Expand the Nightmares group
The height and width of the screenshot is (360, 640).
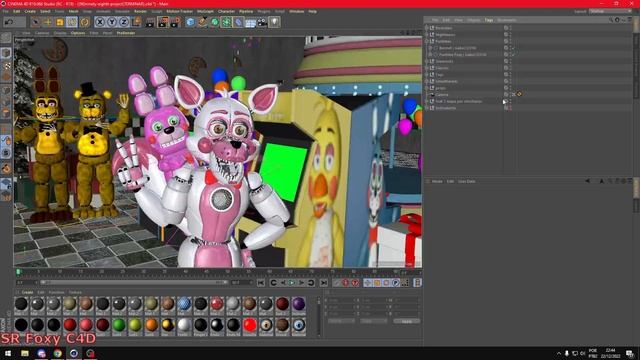(427, 35)
